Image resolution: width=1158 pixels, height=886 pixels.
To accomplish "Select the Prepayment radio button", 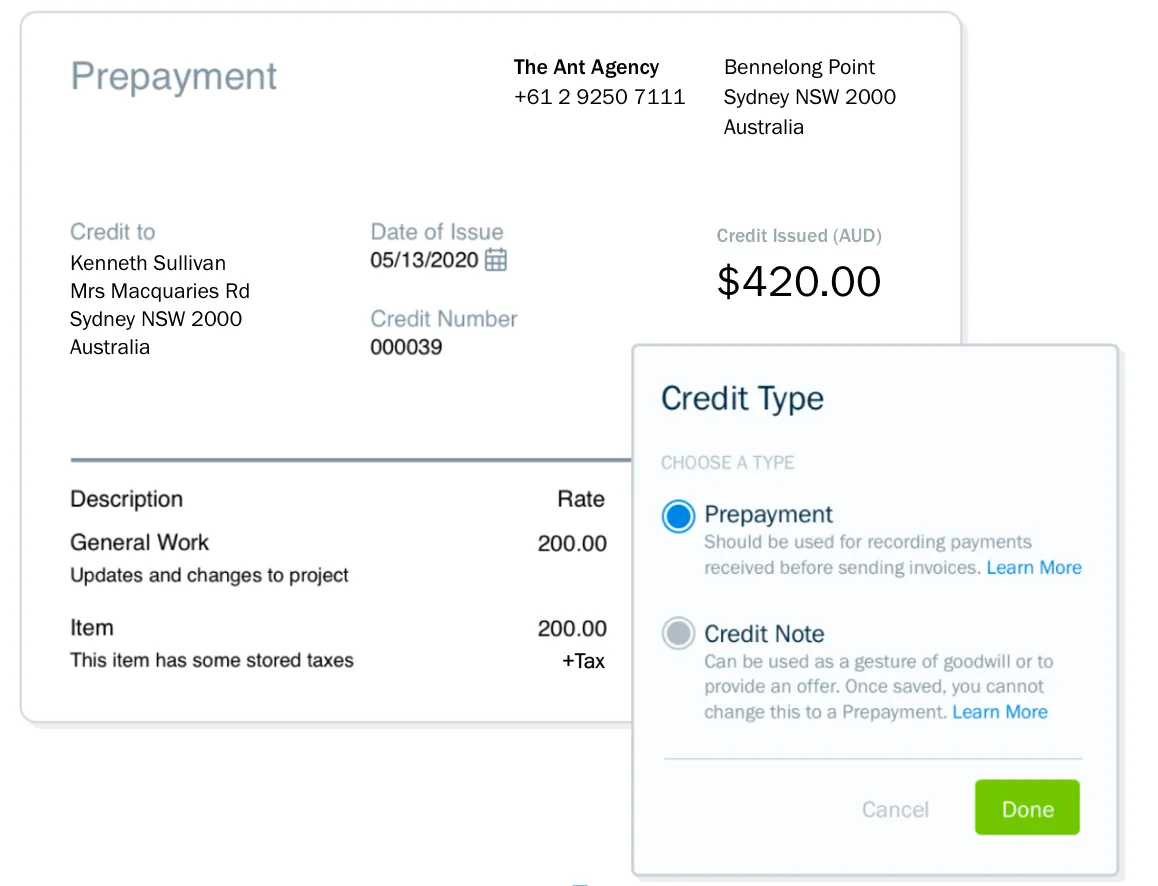I will point(678,517).
